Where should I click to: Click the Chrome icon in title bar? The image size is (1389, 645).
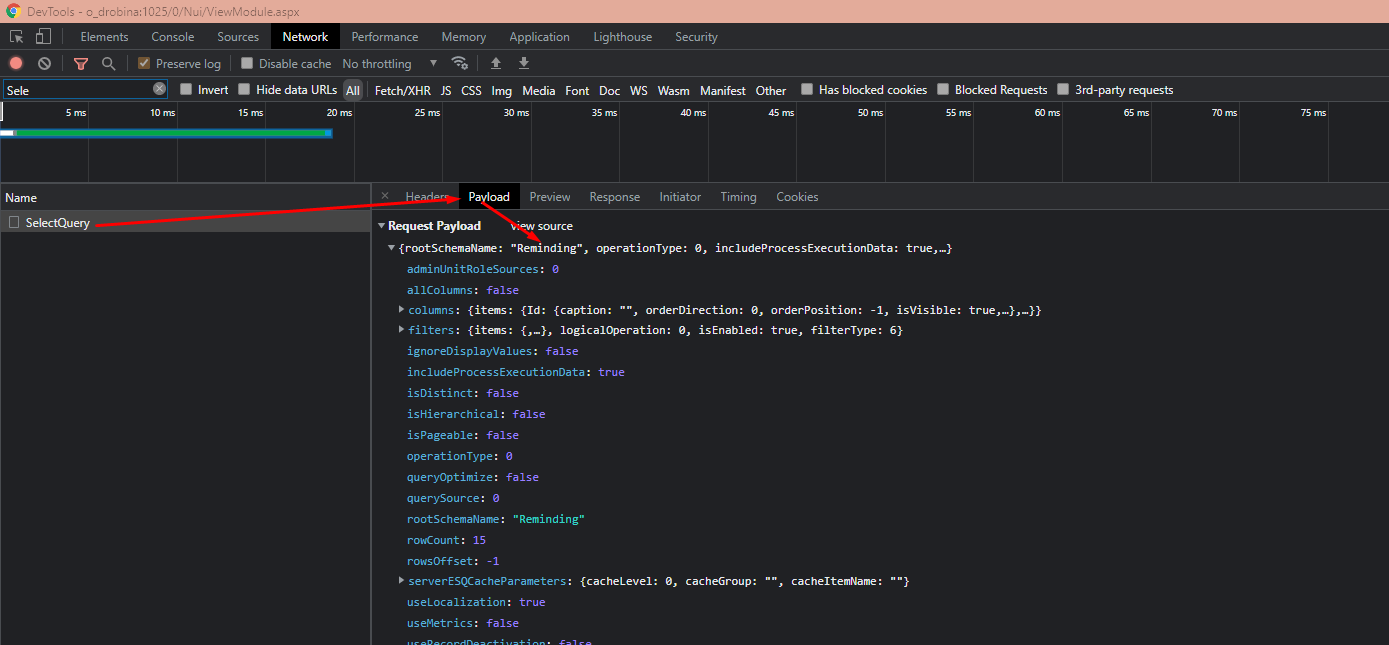(x=14, y=11)
